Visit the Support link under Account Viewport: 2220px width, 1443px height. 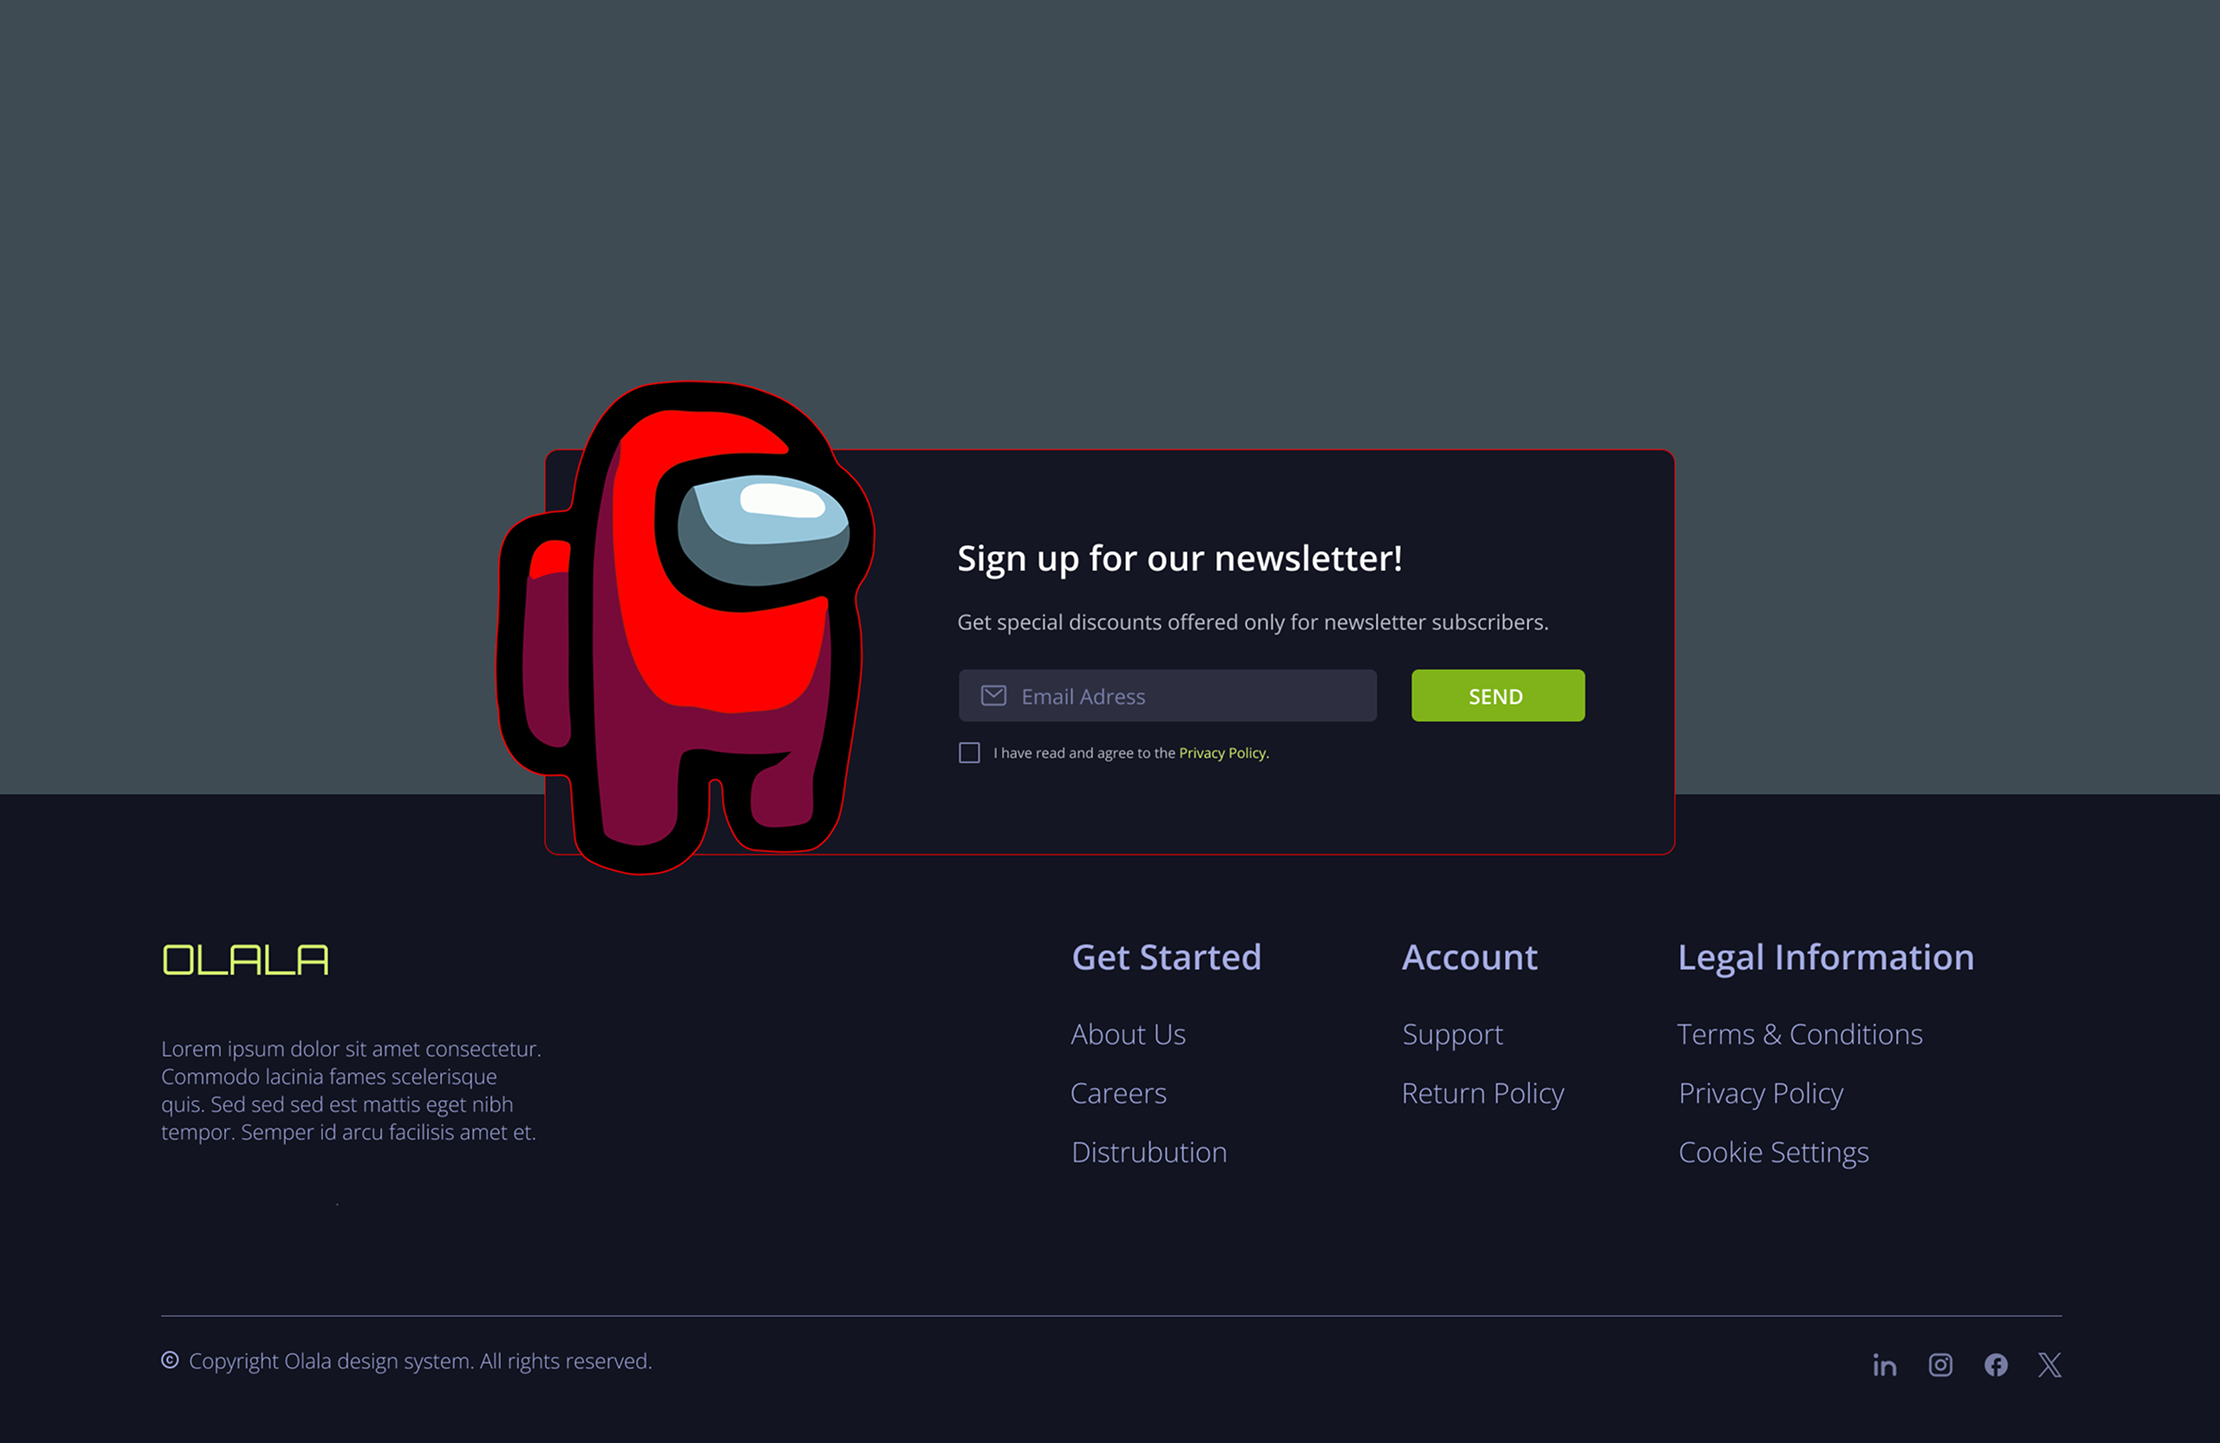click(1452, 1034)
